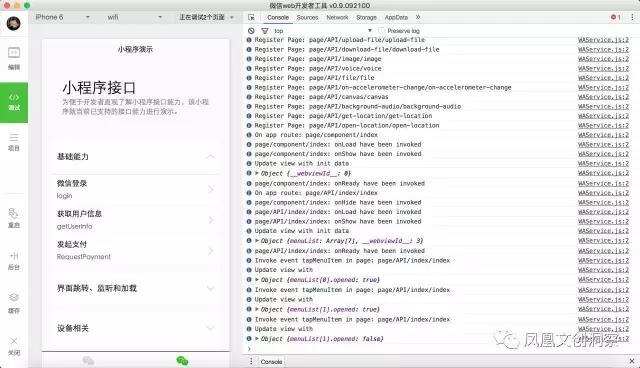
Task: Click log 'page/component/index: onReady have been invoked'
Action: click(340, 184)
